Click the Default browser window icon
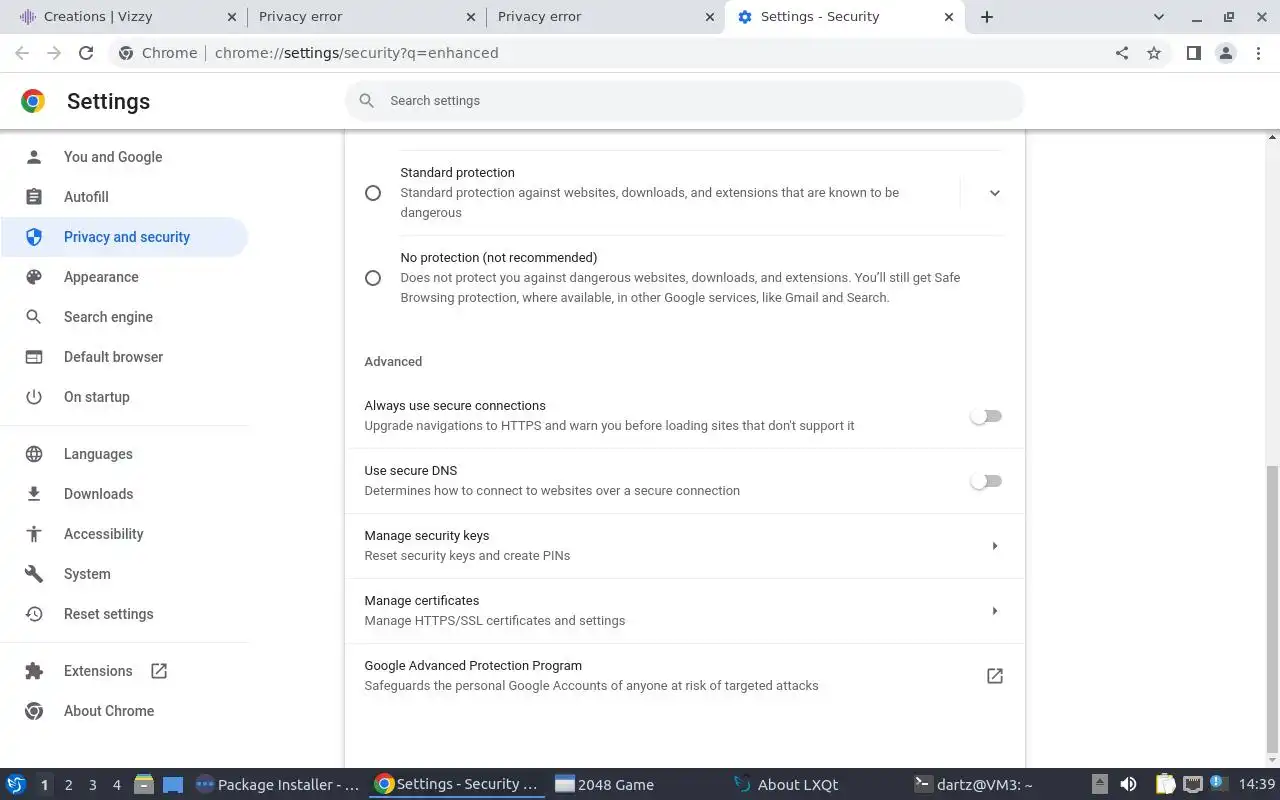This screenshot has width=1280, height=800. (x=34, y=357)
